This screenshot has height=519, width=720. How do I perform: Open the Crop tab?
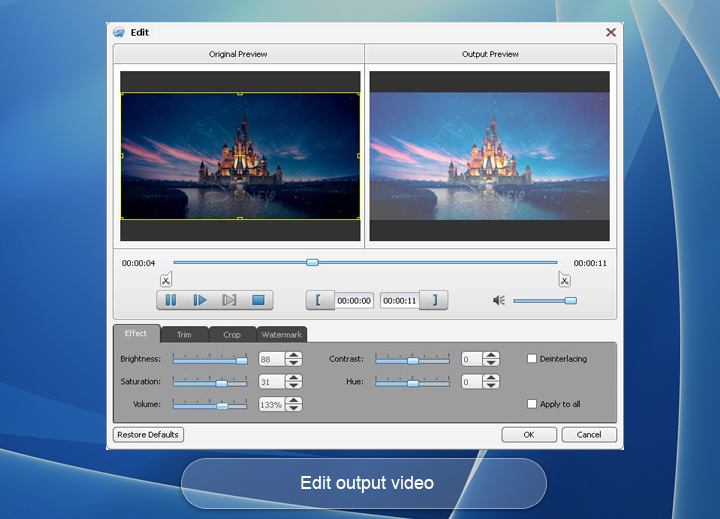click(232, 334)
